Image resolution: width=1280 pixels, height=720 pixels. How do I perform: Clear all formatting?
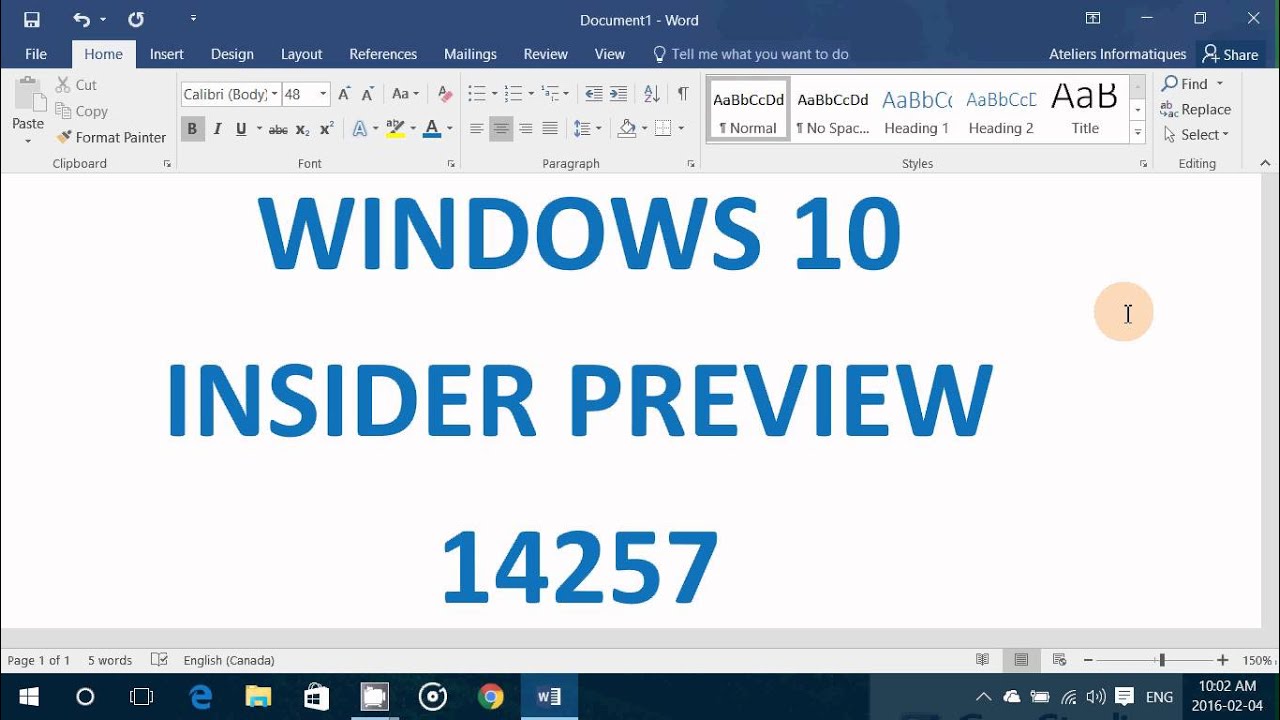click(x=446, y=94)
